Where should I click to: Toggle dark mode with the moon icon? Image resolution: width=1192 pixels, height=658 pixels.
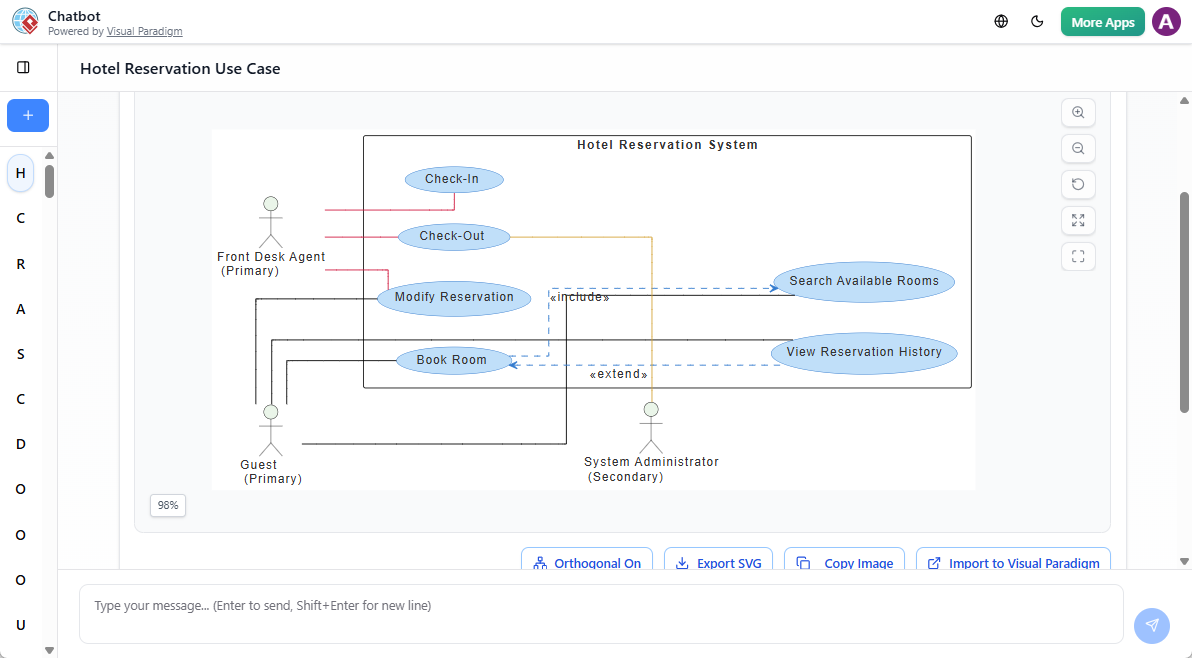click(1037, 20)
